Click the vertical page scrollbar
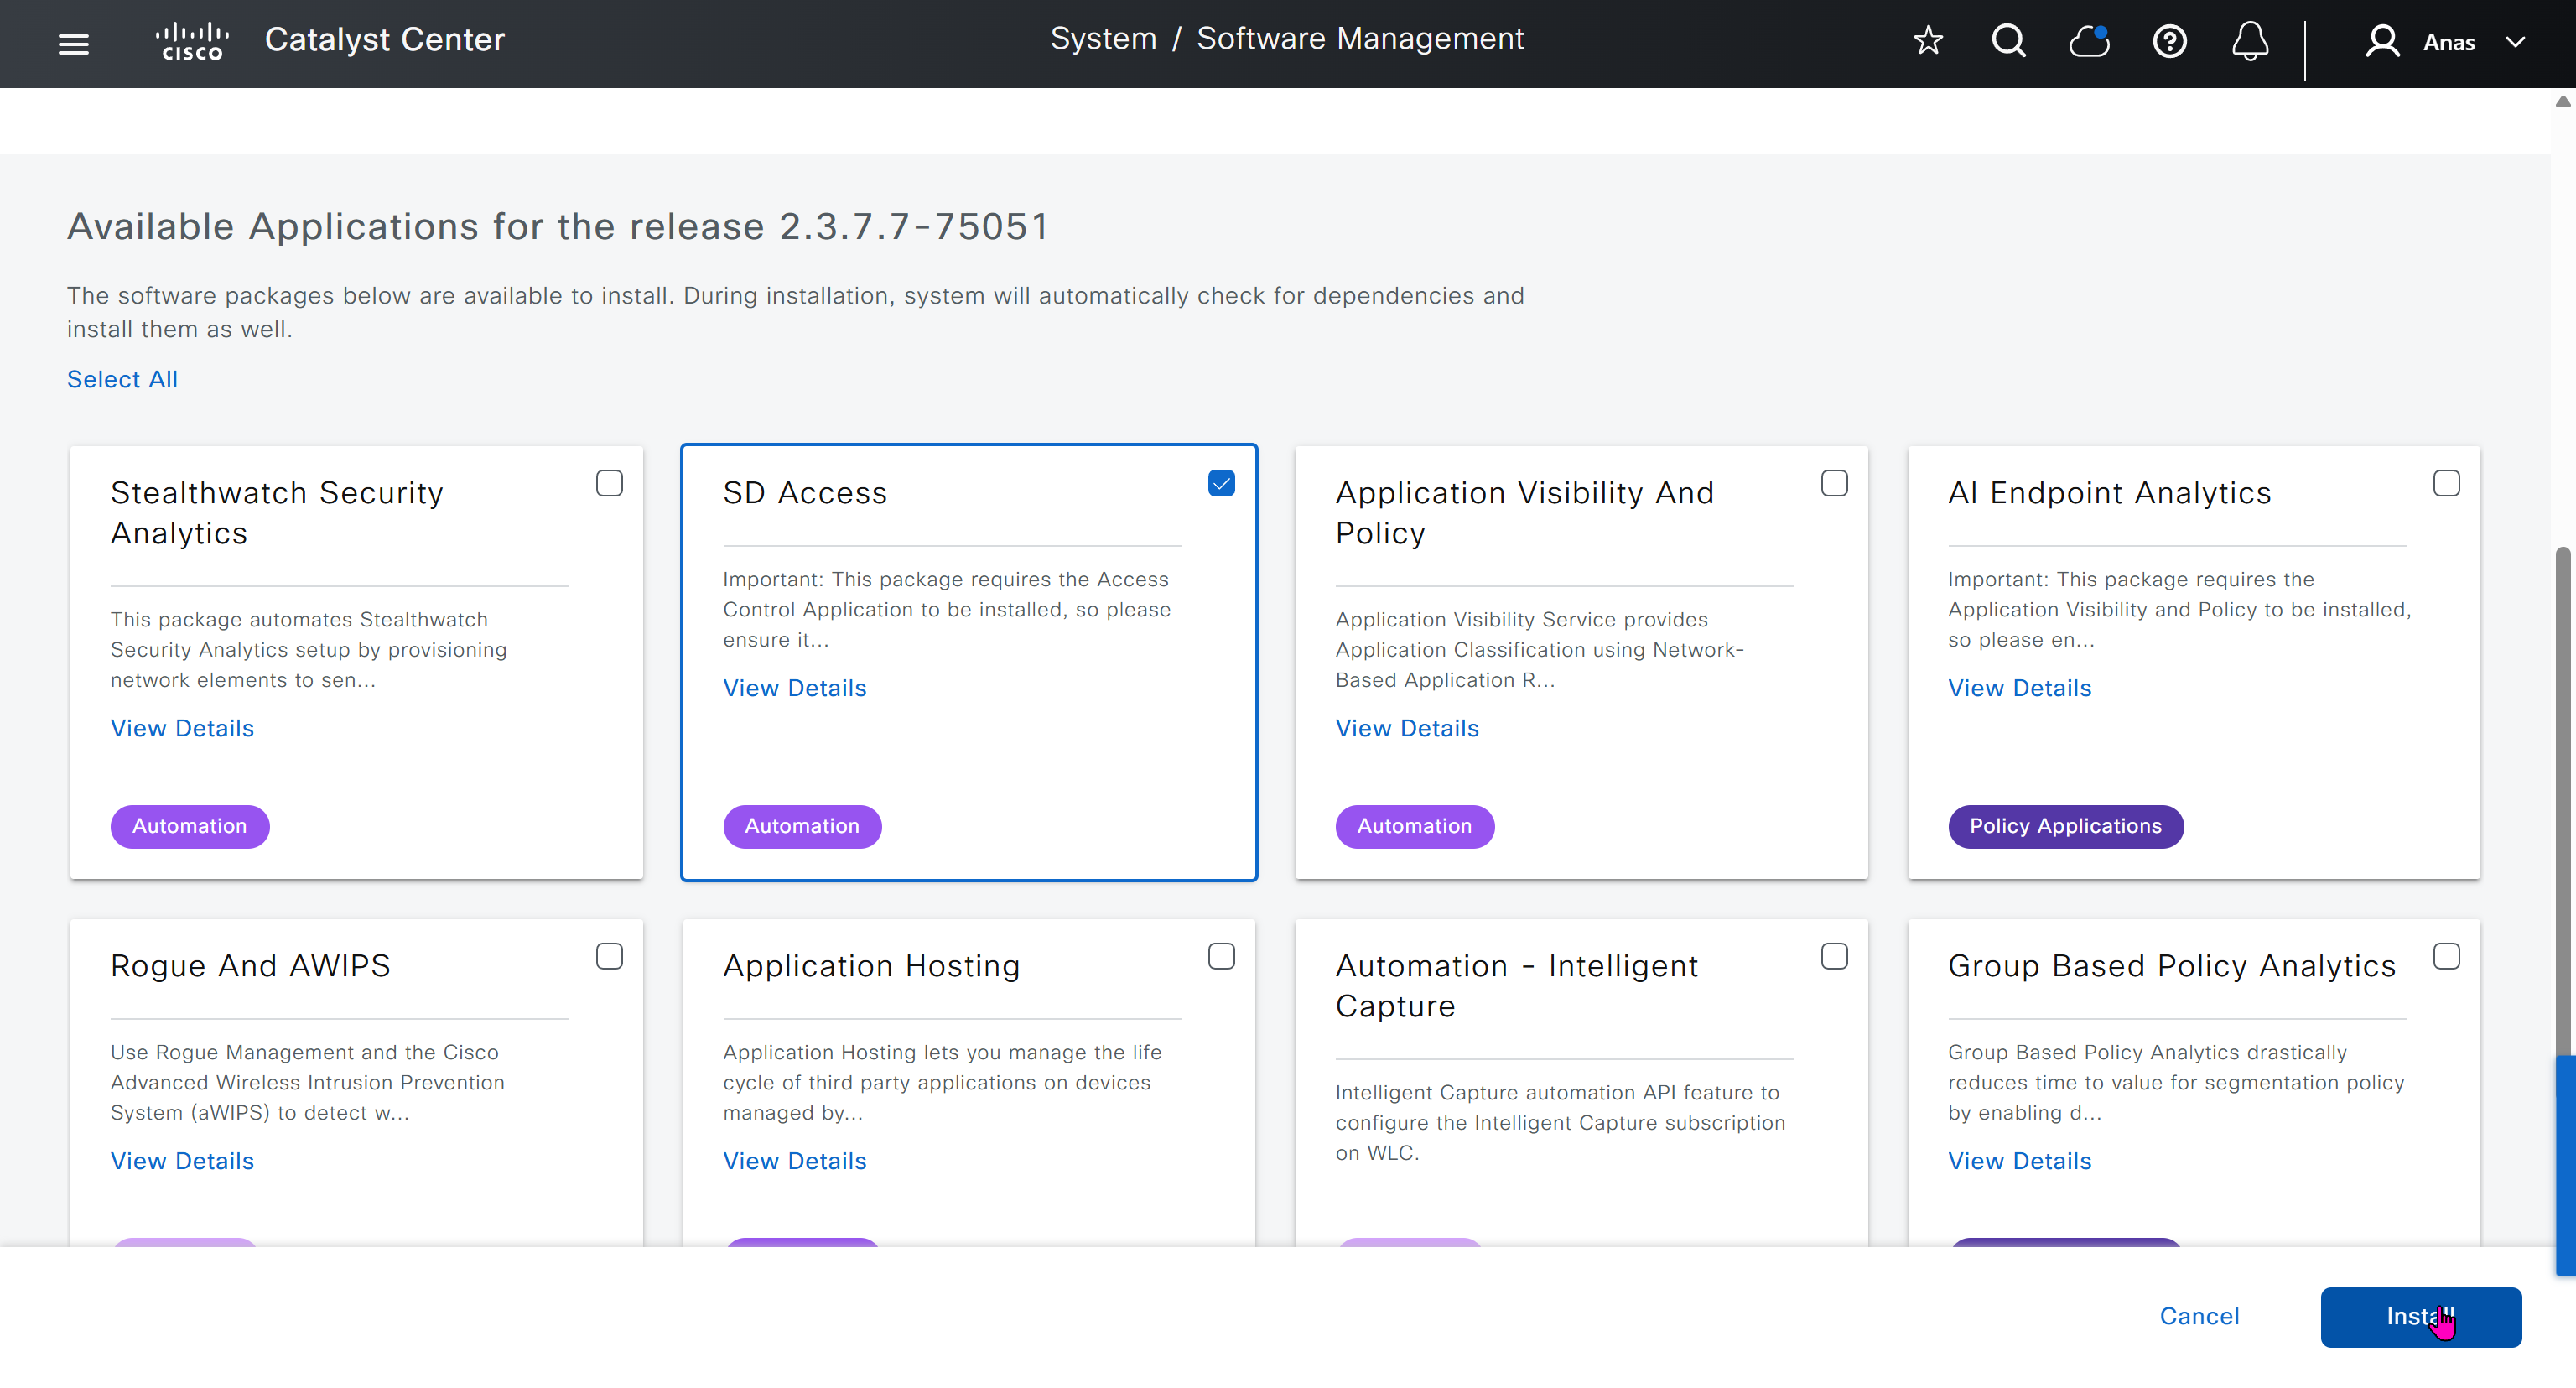Viewport: 2576px width, 1388px height. (x=2562, y=800)
